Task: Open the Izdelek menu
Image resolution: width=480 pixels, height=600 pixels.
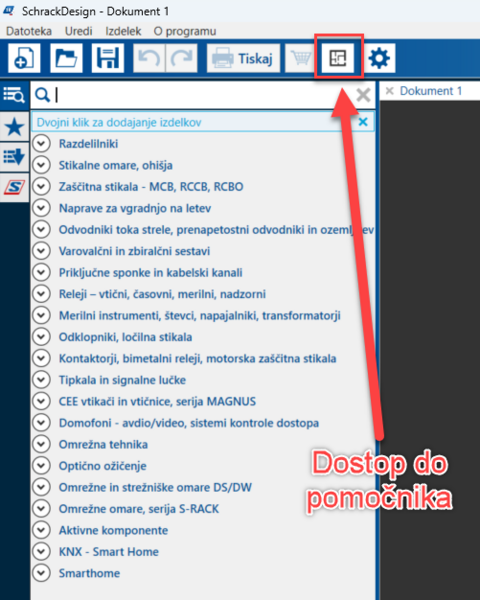Action: pos(123,31)
